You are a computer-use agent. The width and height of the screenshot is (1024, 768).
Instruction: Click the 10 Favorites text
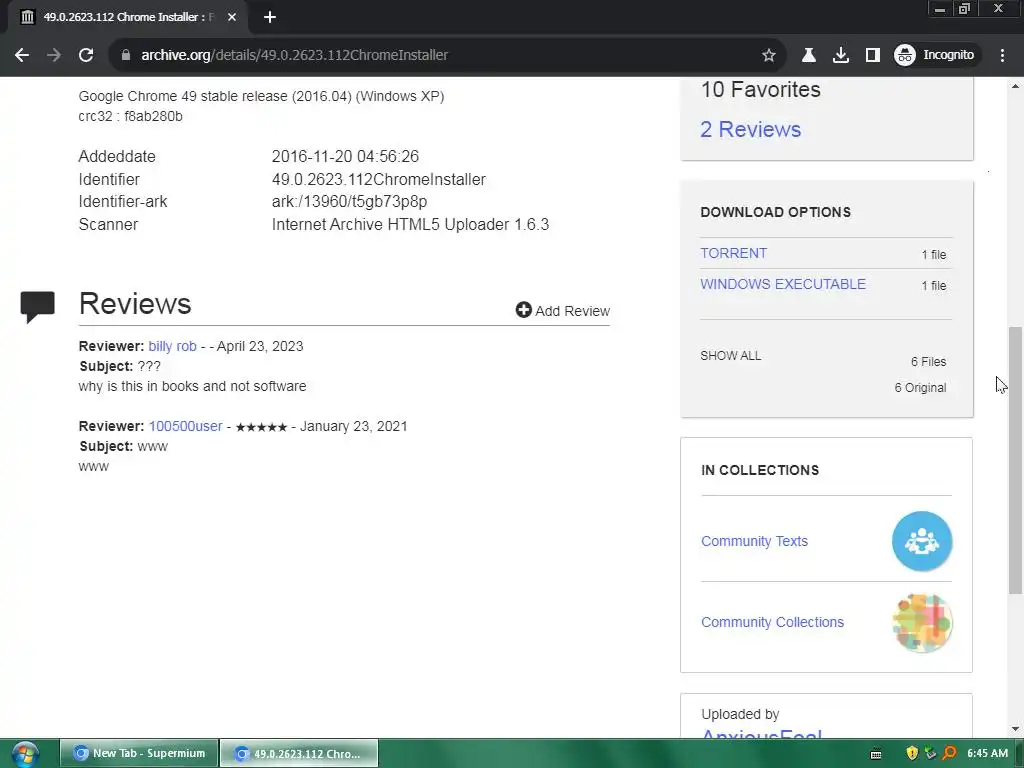pyautogui.click(x=760, y=89)
